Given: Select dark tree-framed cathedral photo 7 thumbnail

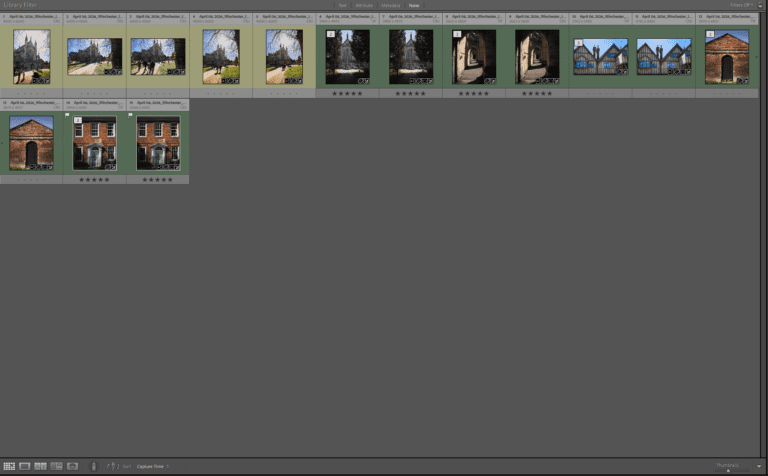Looking at the screenshot, I should tap(411, 57).
